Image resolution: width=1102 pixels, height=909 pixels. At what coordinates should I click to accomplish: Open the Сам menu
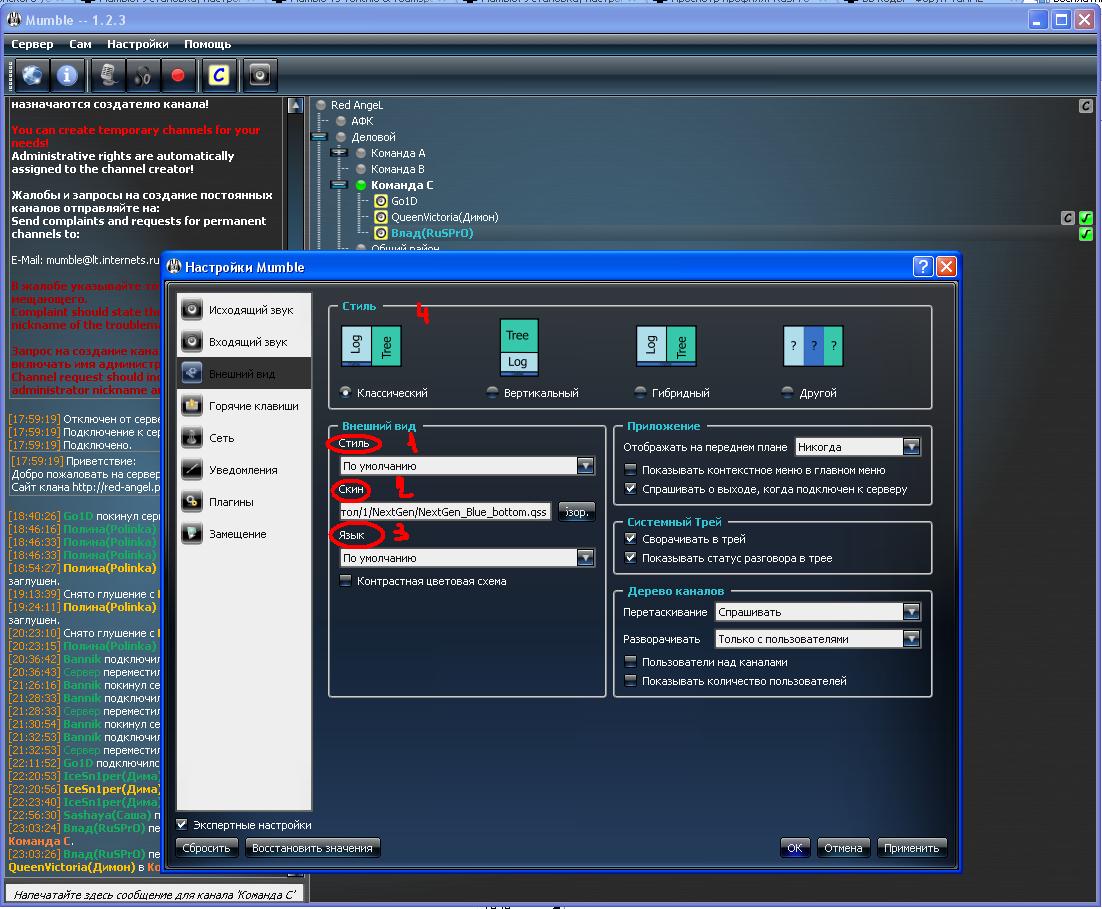pyautogui.click(x=80, y=44)
